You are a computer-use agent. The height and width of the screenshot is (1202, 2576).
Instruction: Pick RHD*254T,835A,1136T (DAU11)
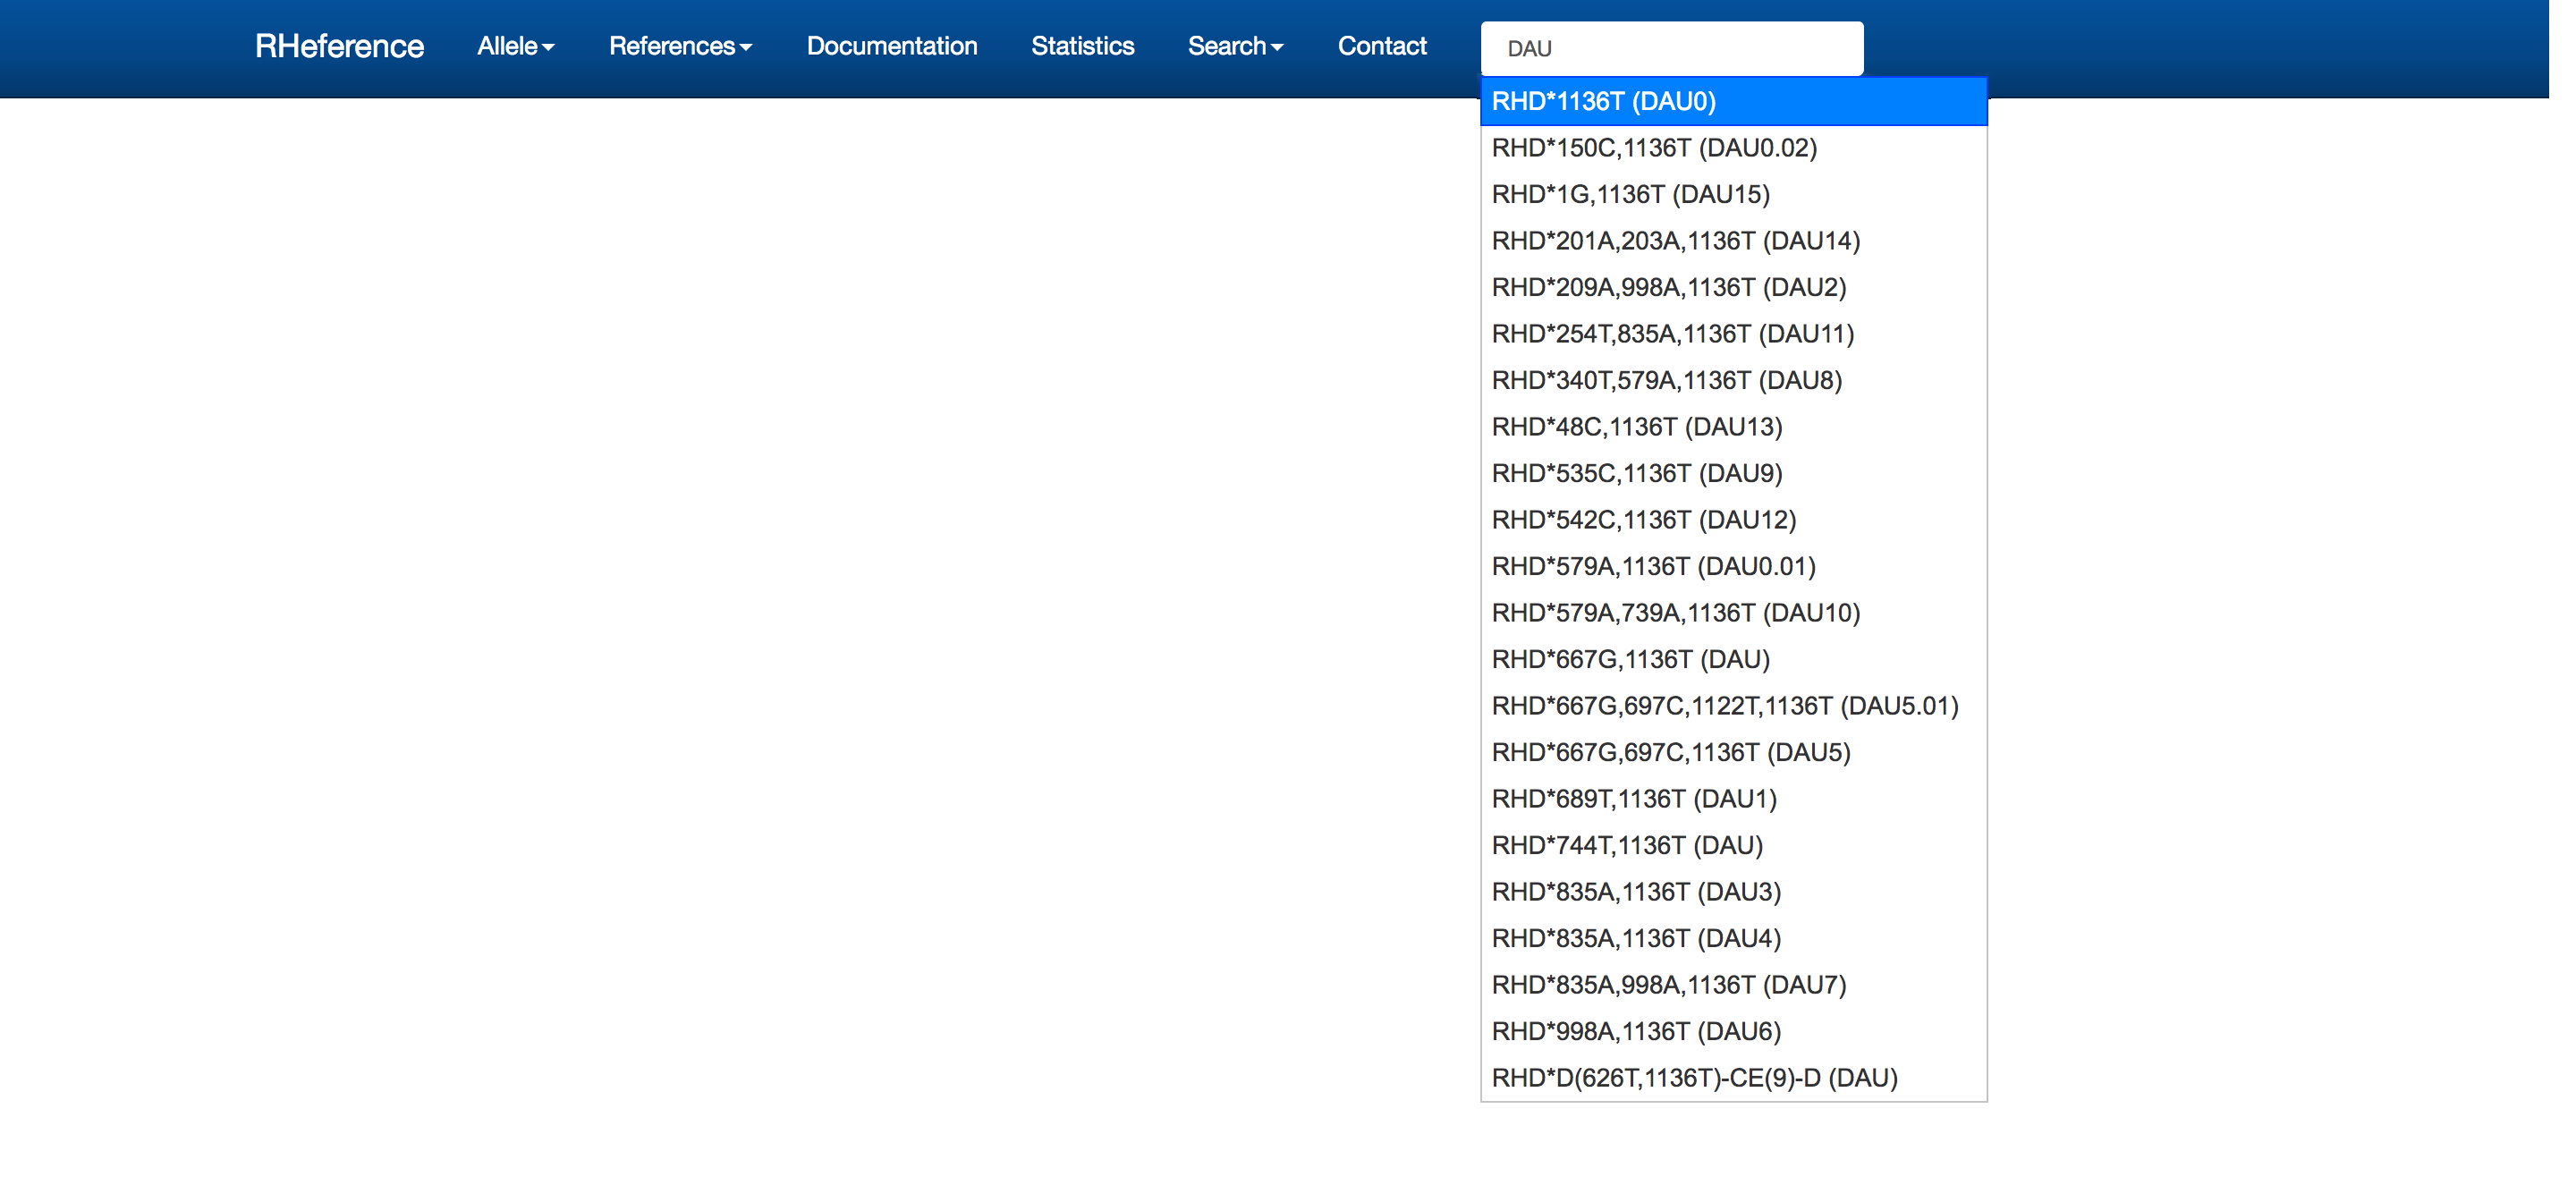pyautogui.click(x=1733, y=334)
